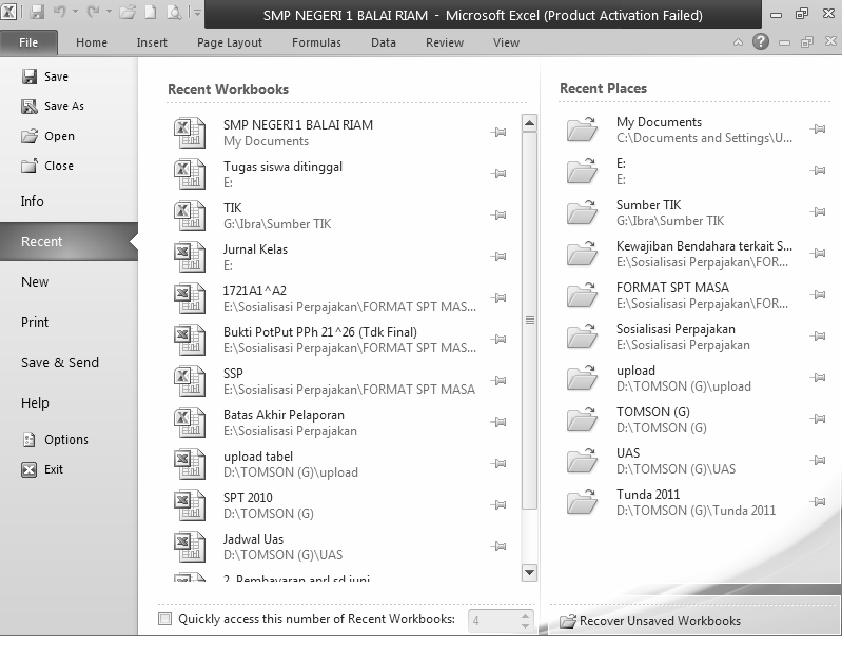The height and width of the screenshot is (657, 844).
Task: Pin My Documents recent place
Action: [817, 129]
